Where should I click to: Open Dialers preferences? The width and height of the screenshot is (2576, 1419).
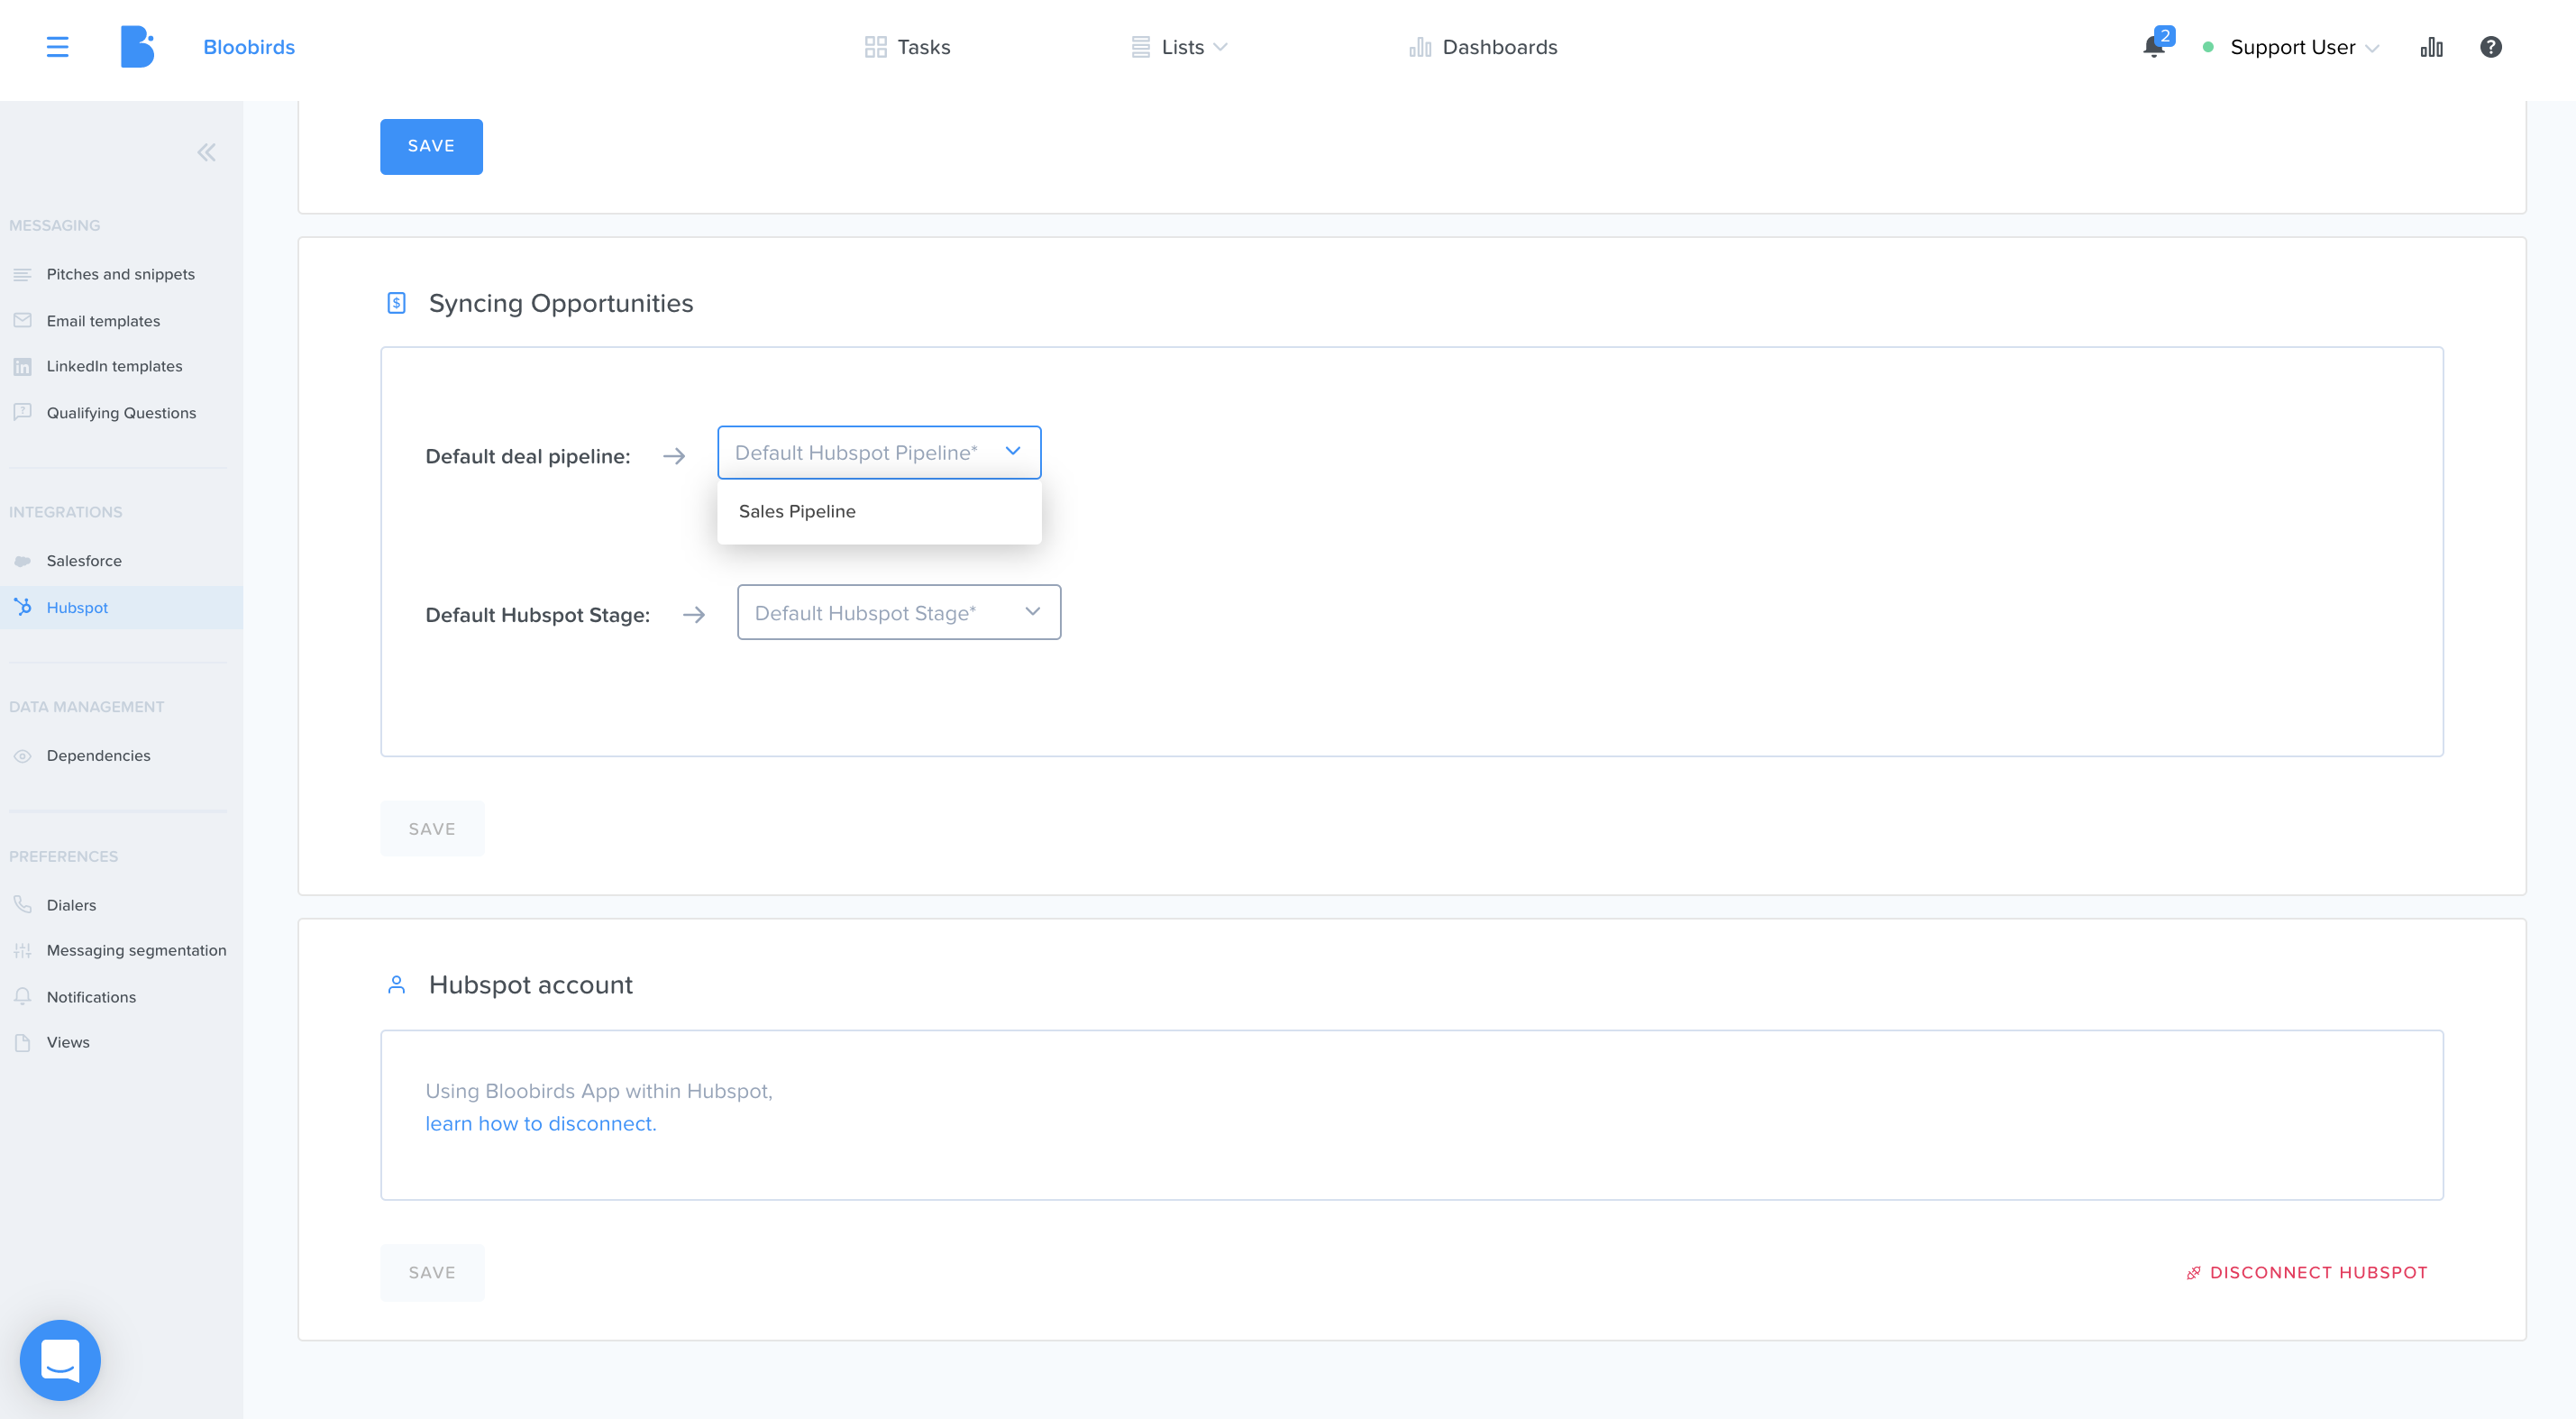pos(71,904)
